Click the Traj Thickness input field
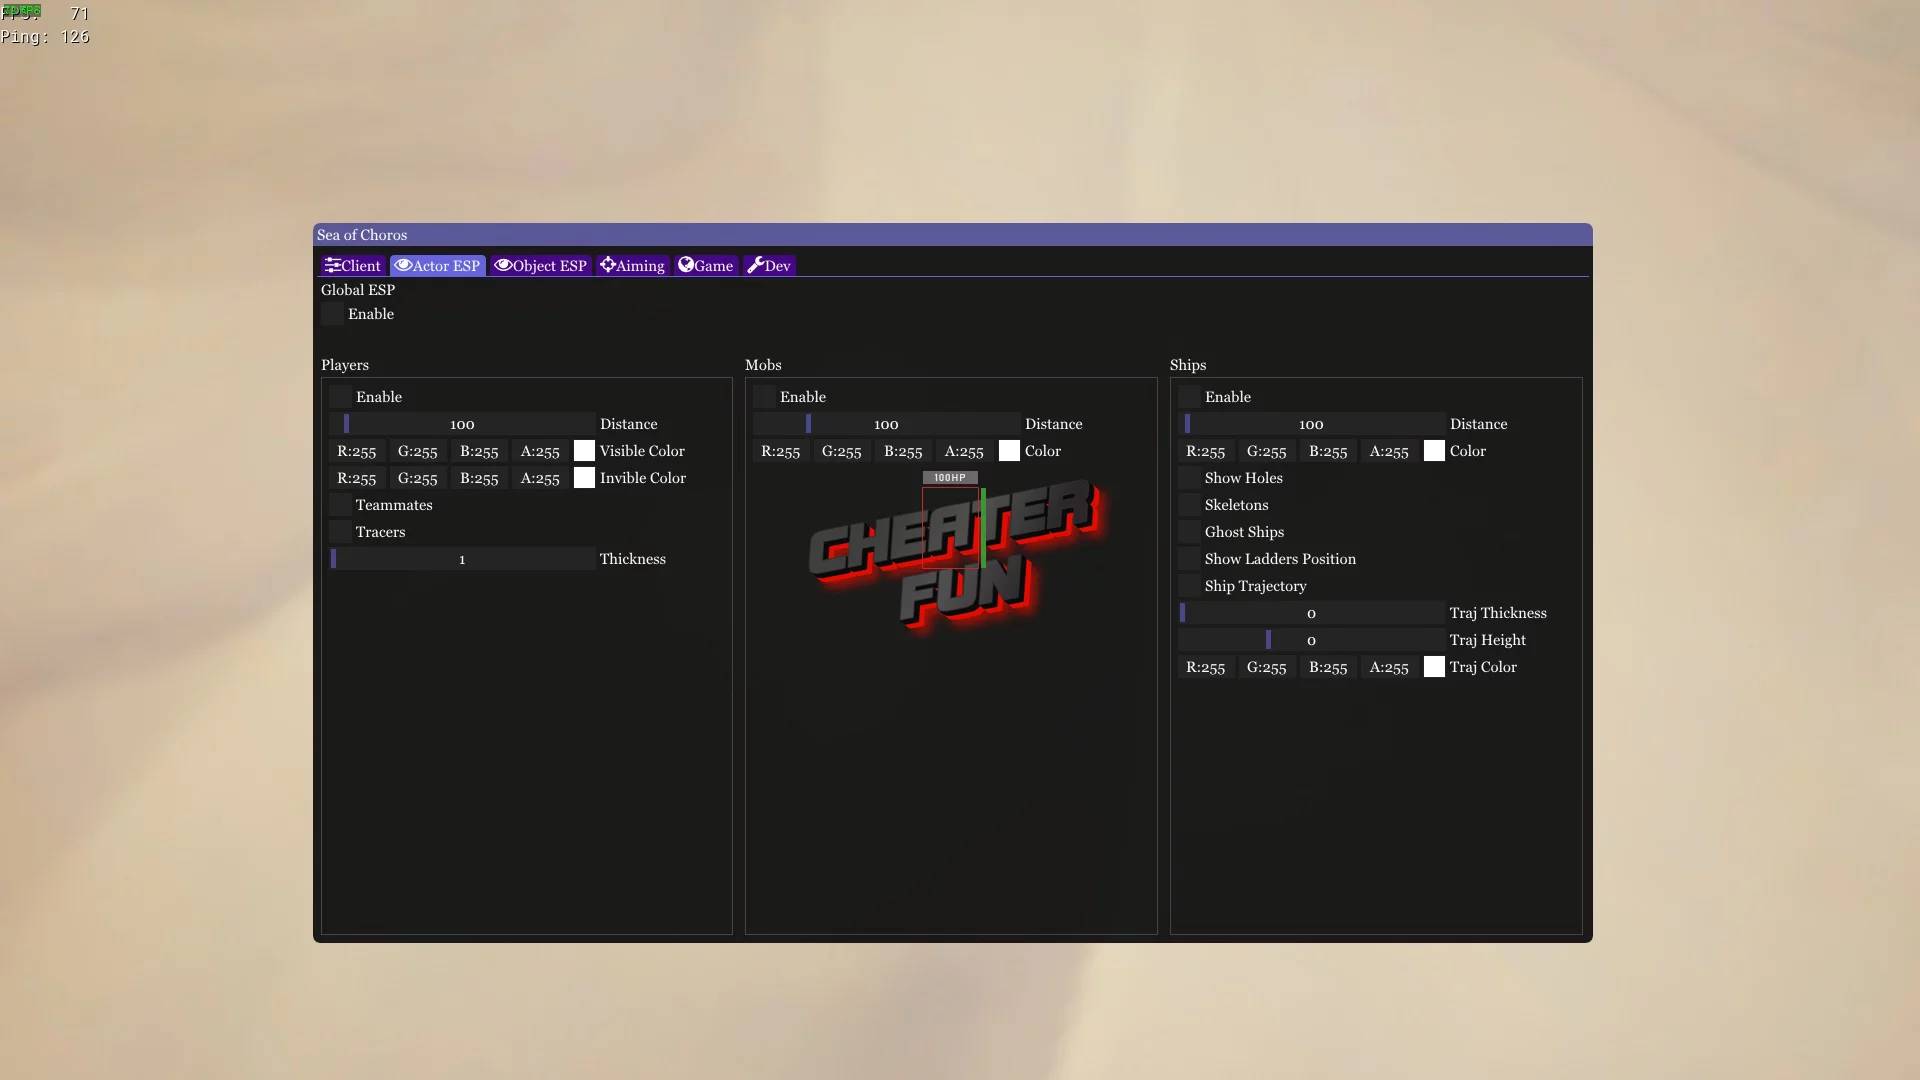Image resolution: width=1920 pixels, height=1080 pixels. [x=1309, y=613]
